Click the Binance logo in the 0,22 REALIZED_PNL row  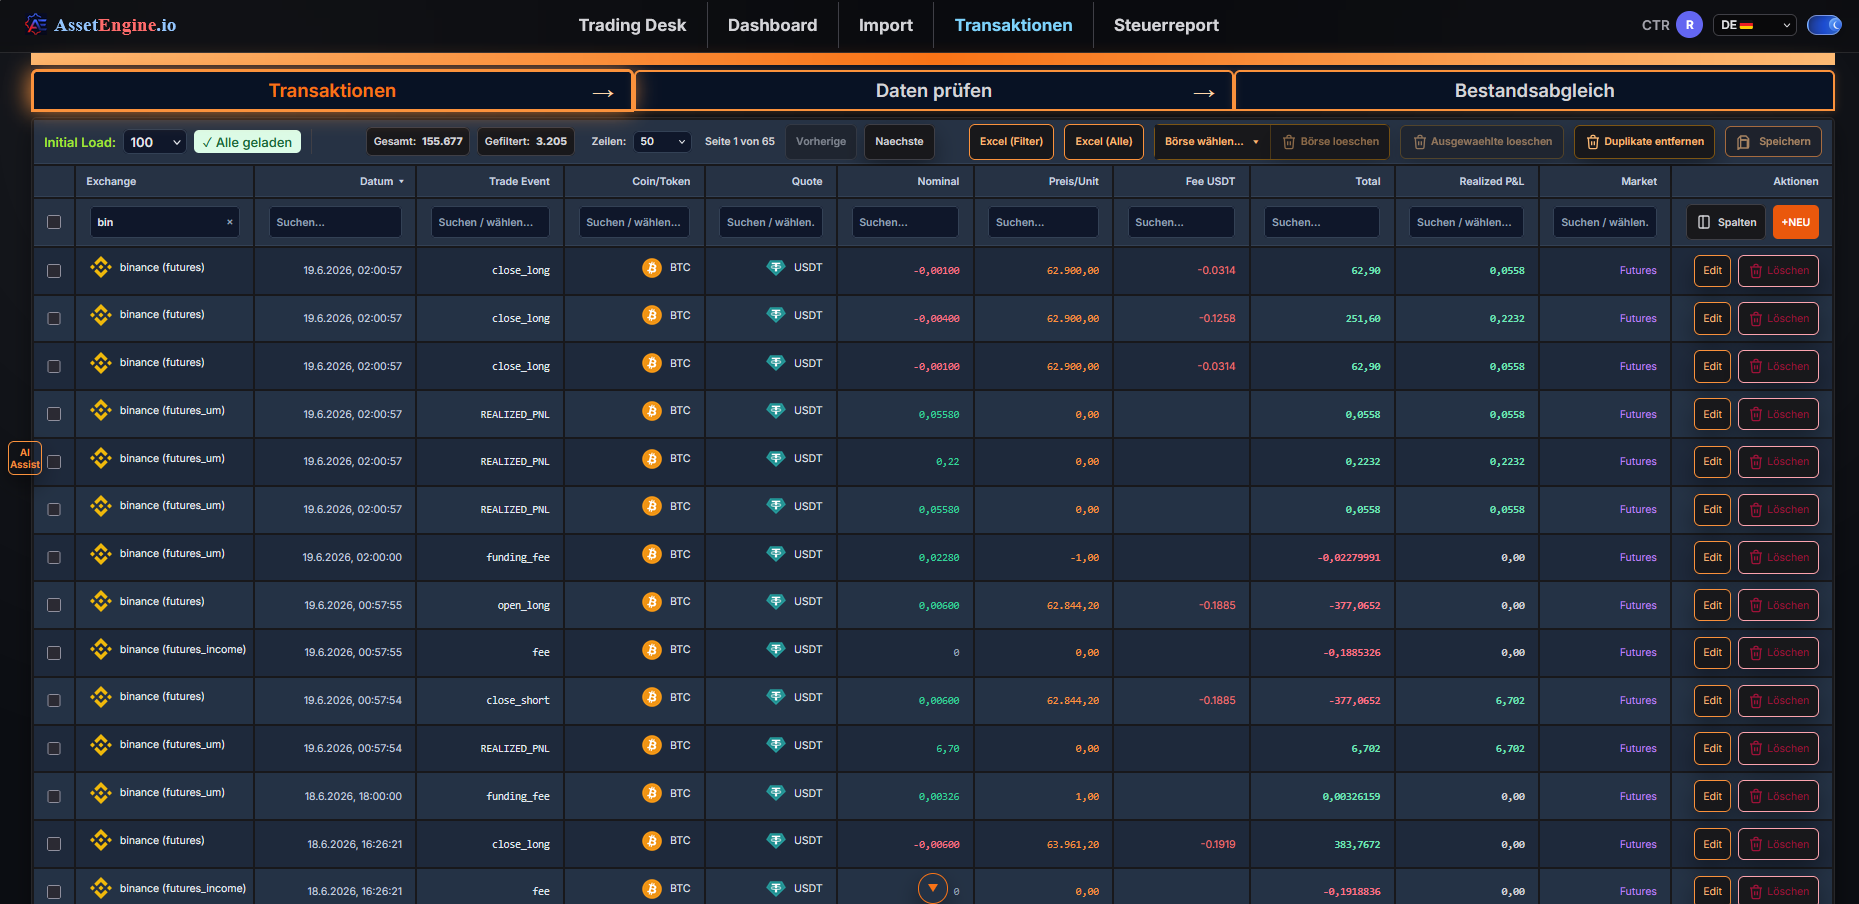tap(100, 459)
